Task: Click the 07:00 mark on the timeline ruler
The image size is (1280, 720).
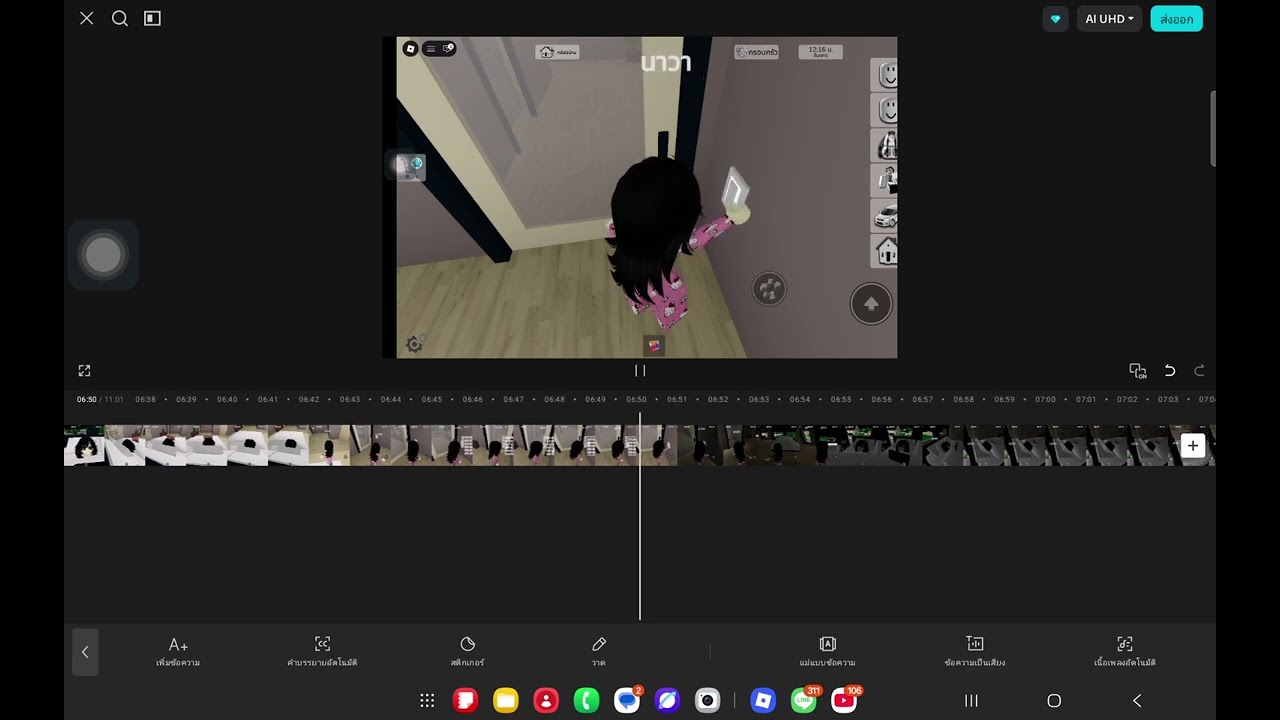Action: click(x=1045, y=400)
